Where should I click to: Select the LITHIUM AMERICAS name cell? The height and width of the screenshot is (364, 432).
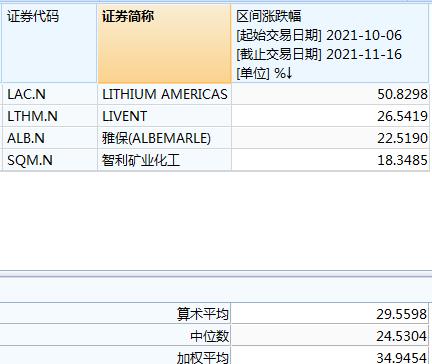pos(164,94)
